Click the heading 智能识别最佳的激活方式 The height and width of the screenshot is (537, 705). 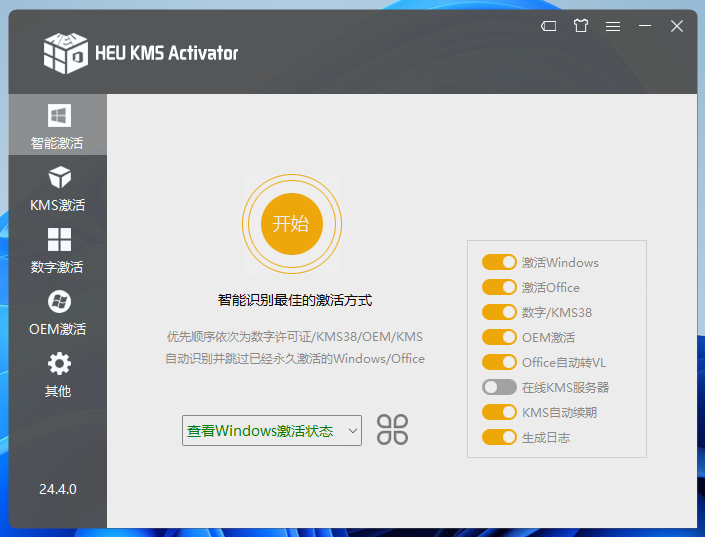pos(294,300)
